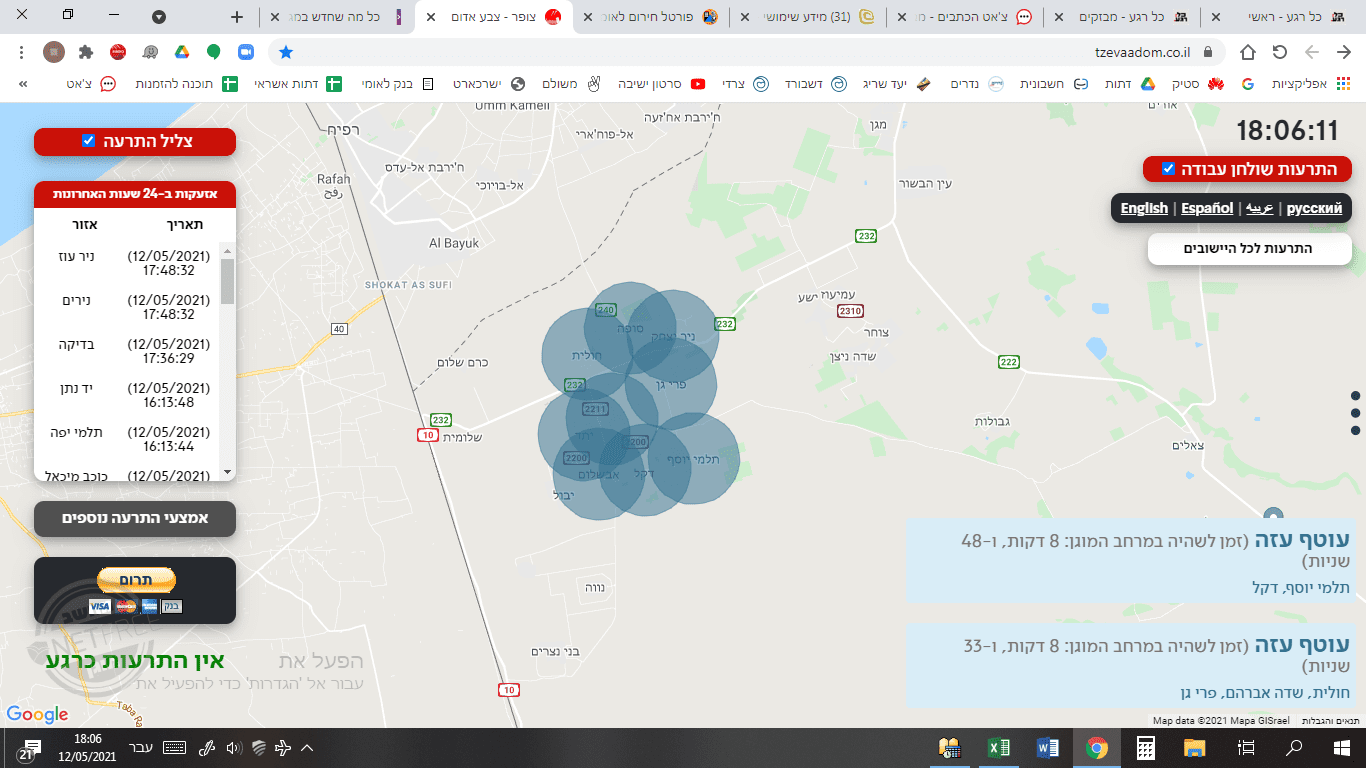Click the alerts list scroll-down arrow

tap(228, 472)
